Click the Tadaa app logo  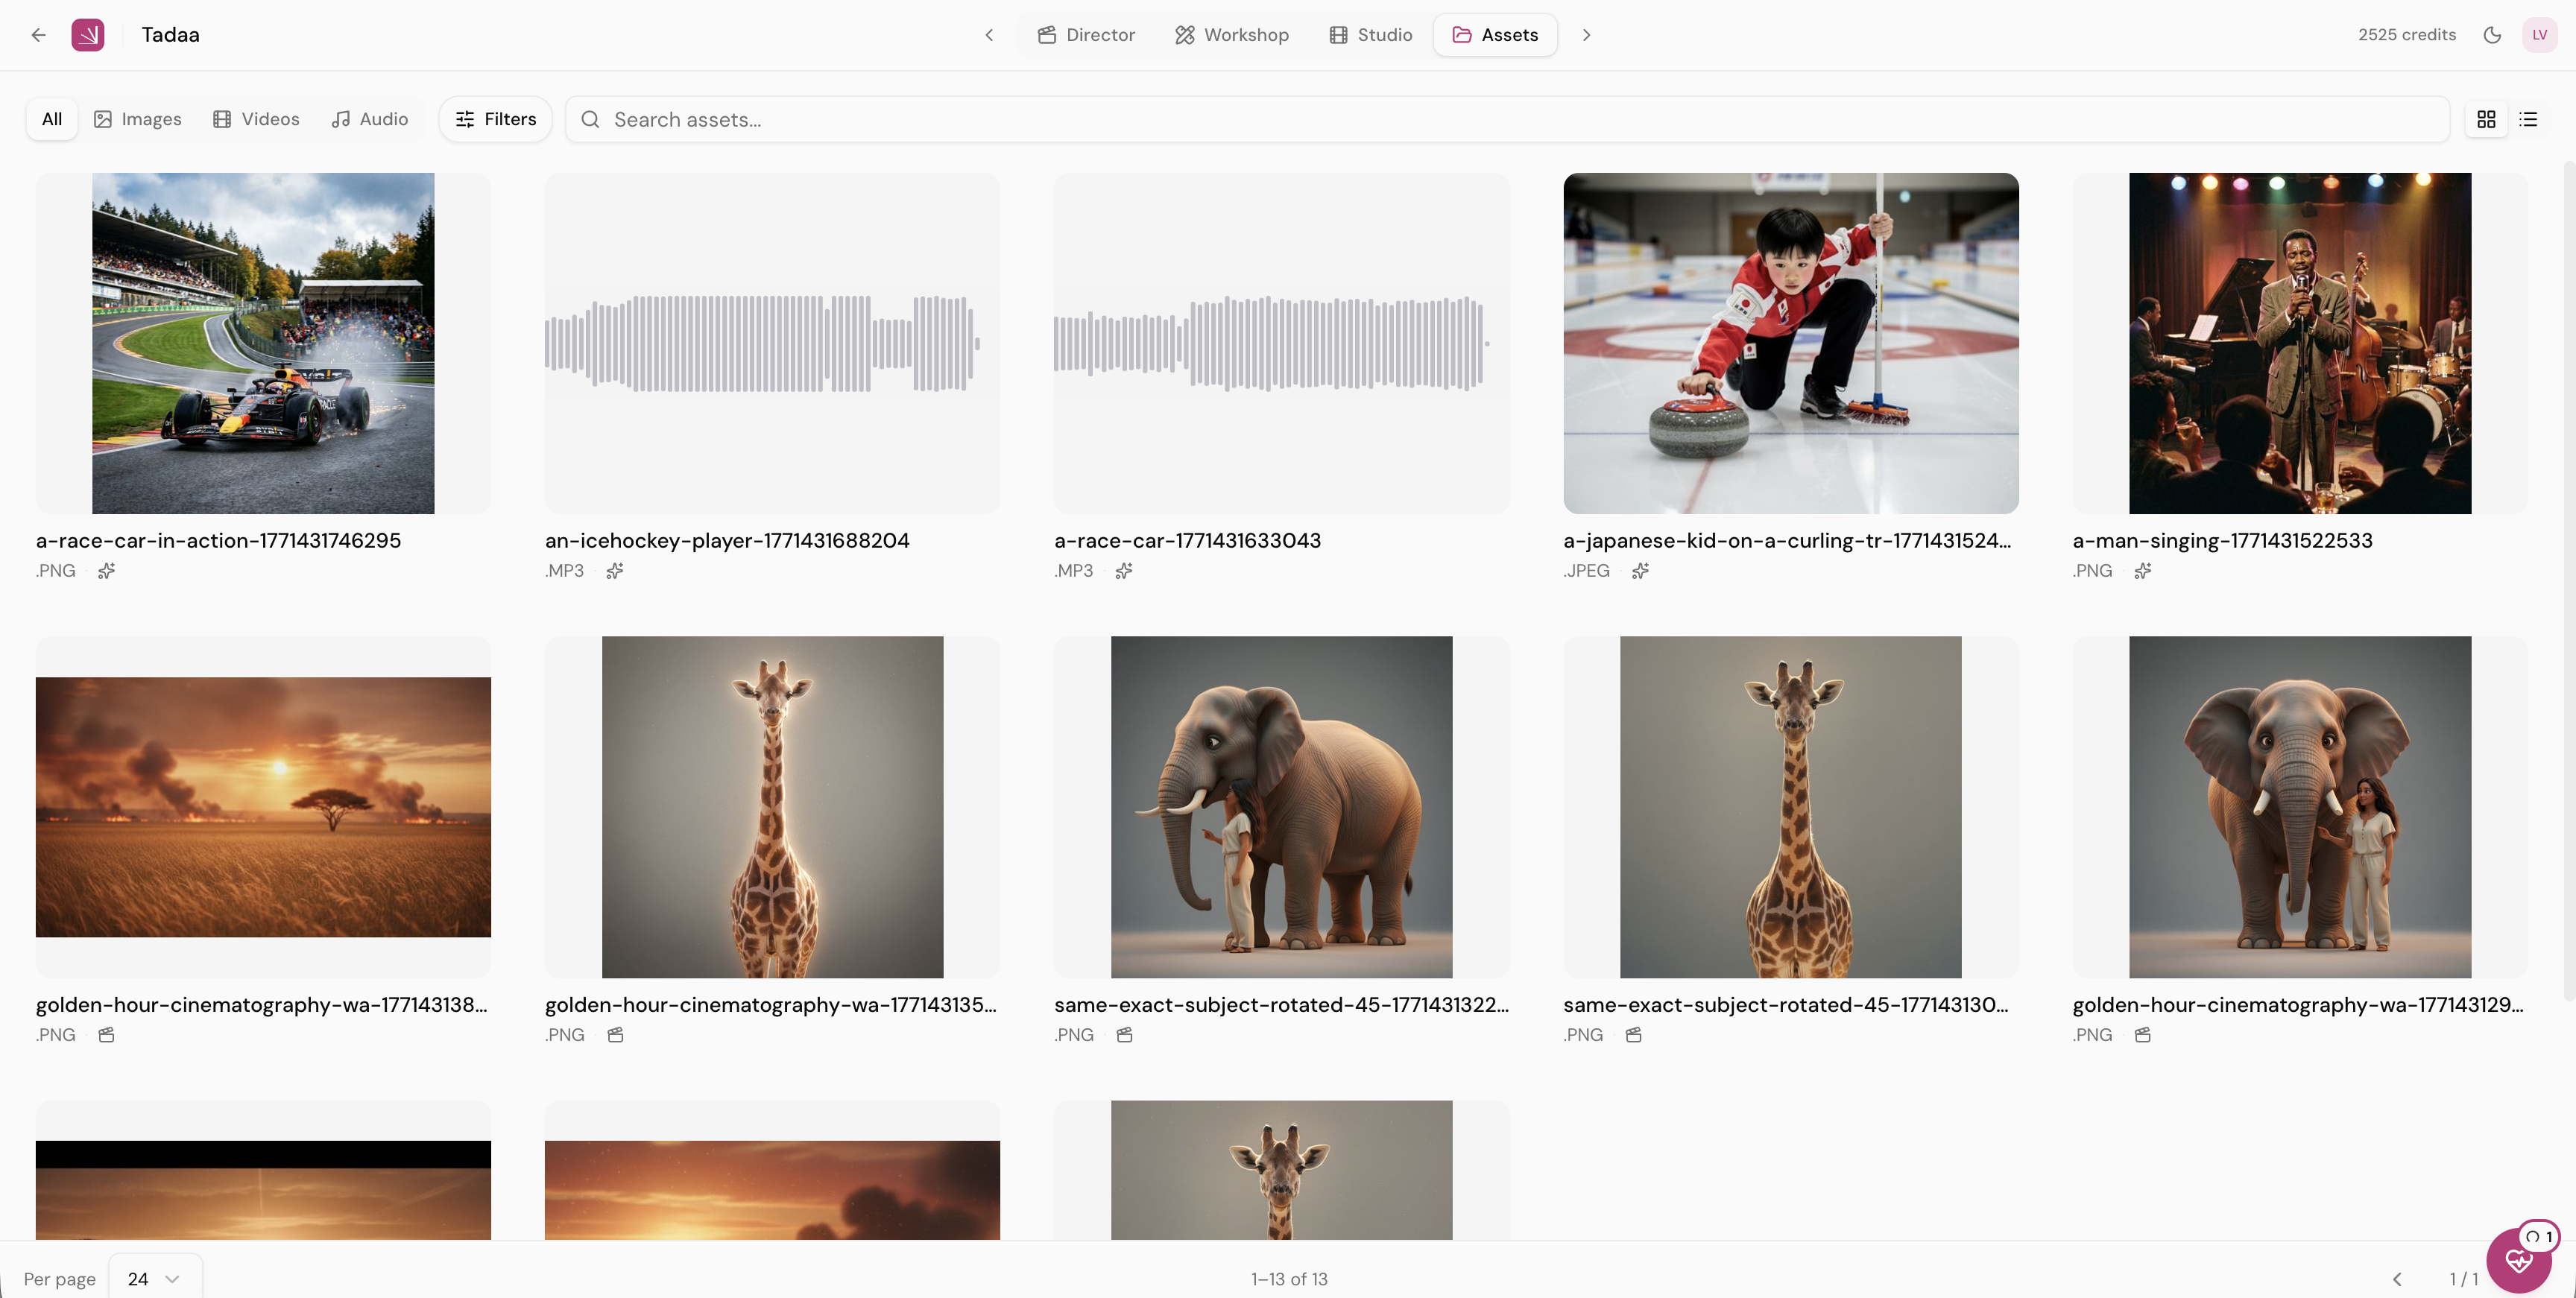tap(88, 35)
